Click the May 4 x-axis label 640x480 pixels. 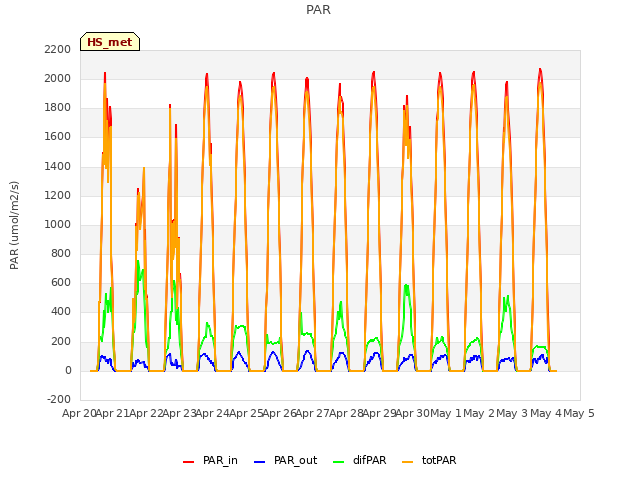click(x=546, y=413)
